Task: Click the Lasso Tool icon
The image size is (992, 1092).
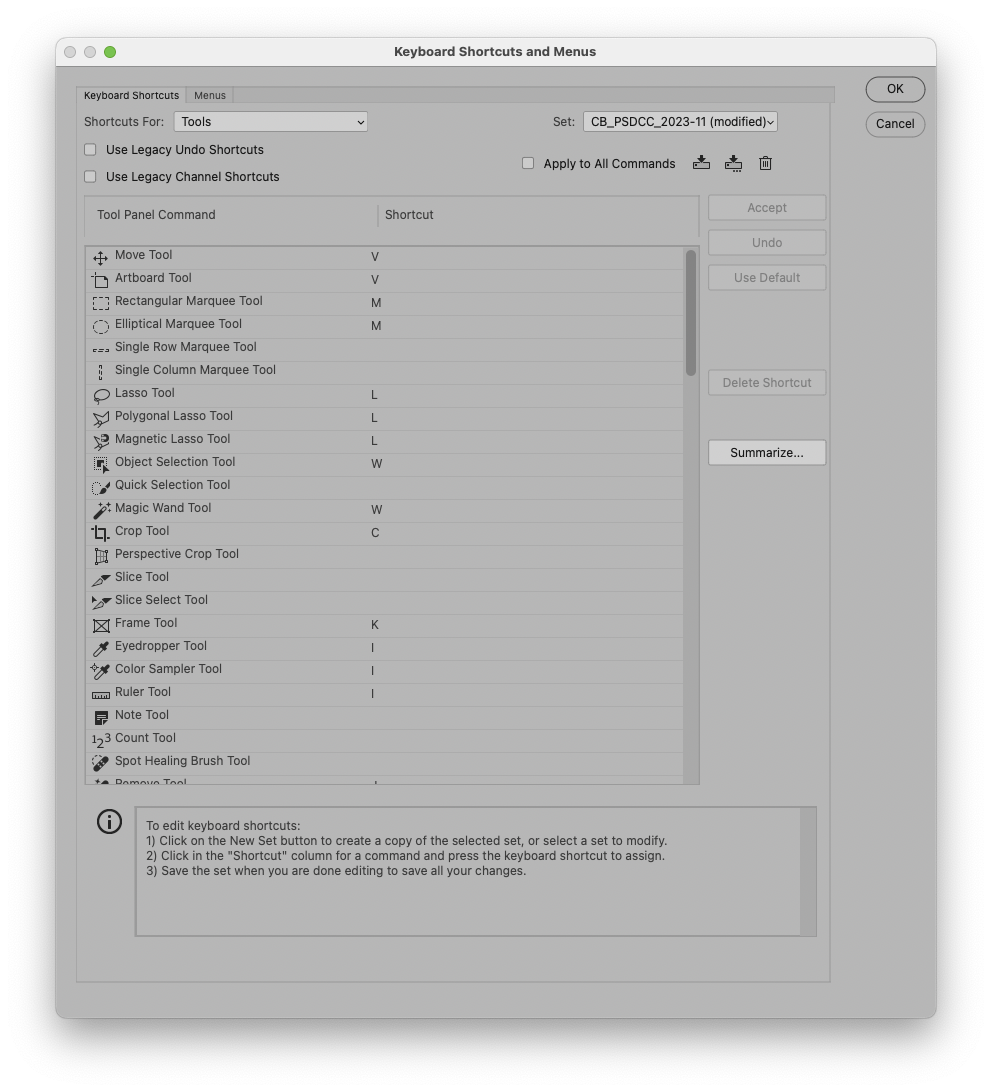Action: pyautogui.click(x=100, y=395)
